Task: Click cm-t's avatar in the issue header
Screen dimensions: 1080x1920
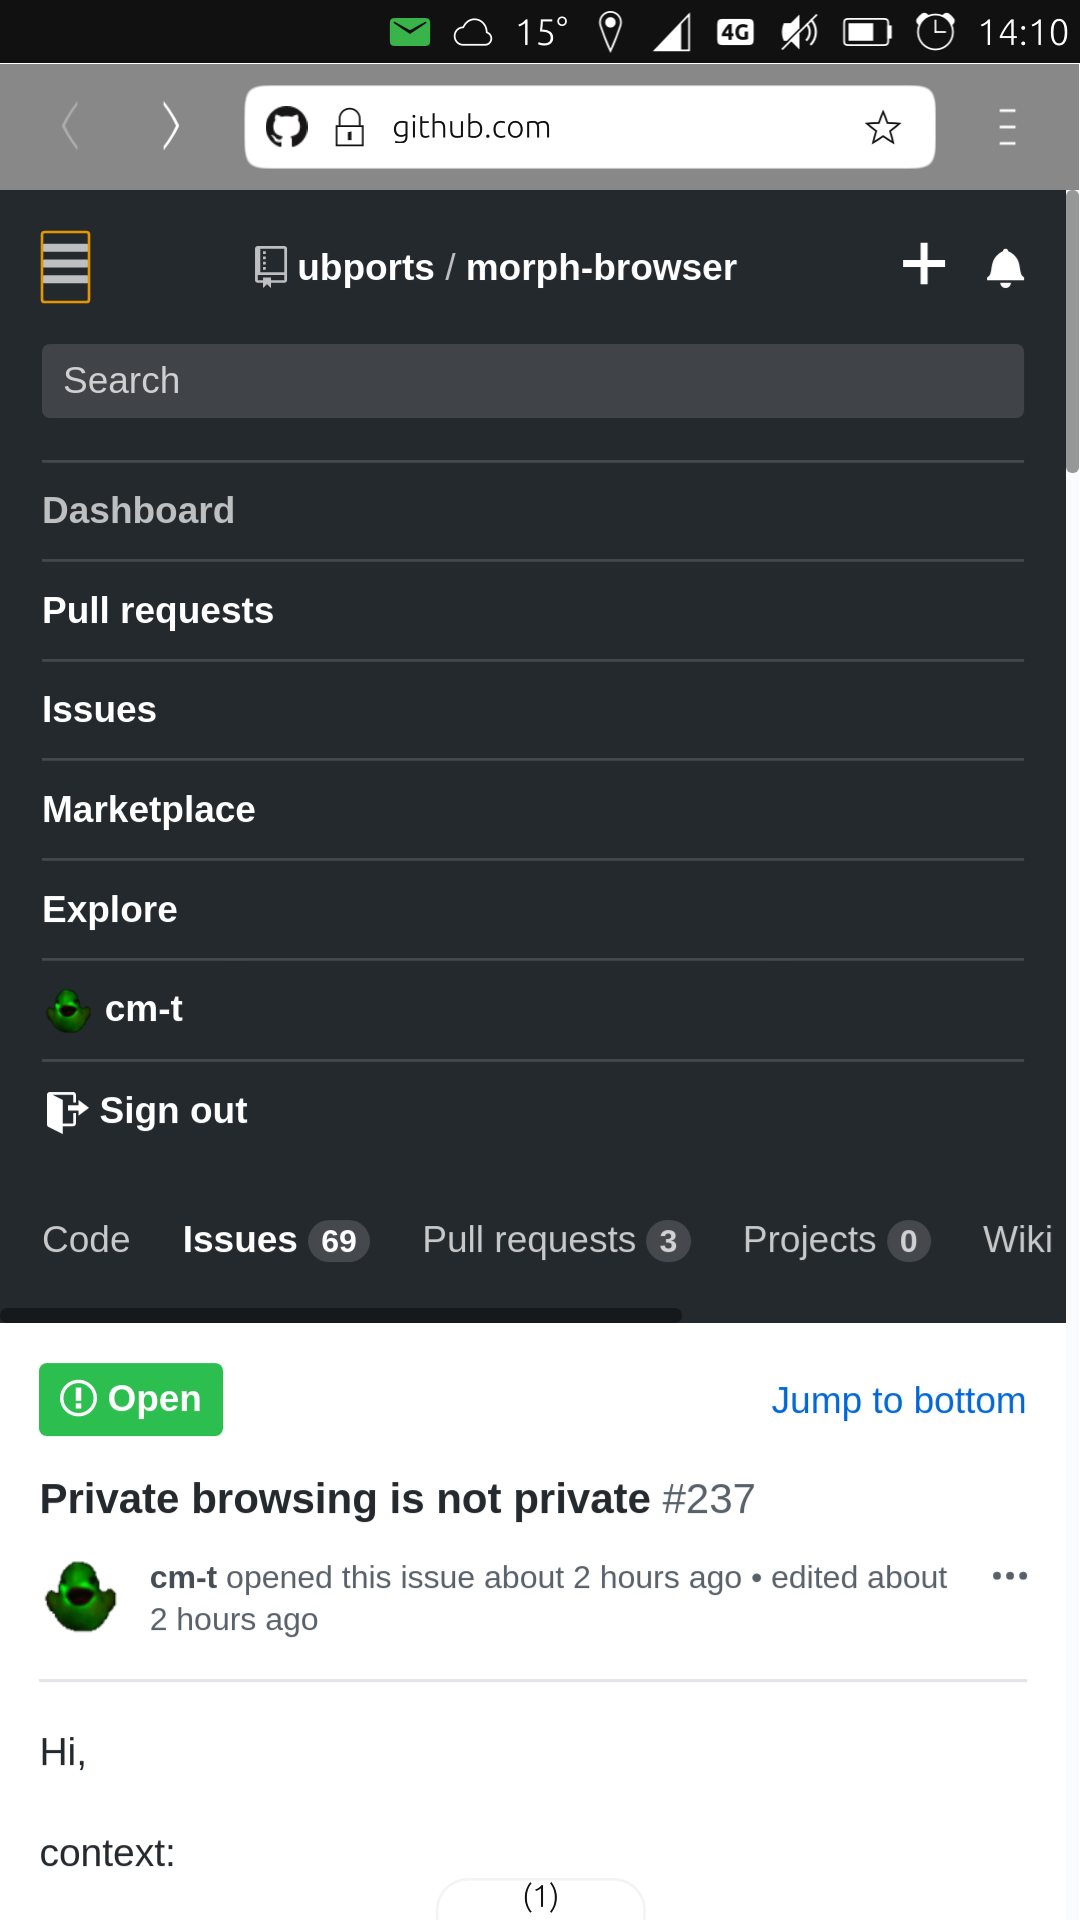Action: (80, 1595)
